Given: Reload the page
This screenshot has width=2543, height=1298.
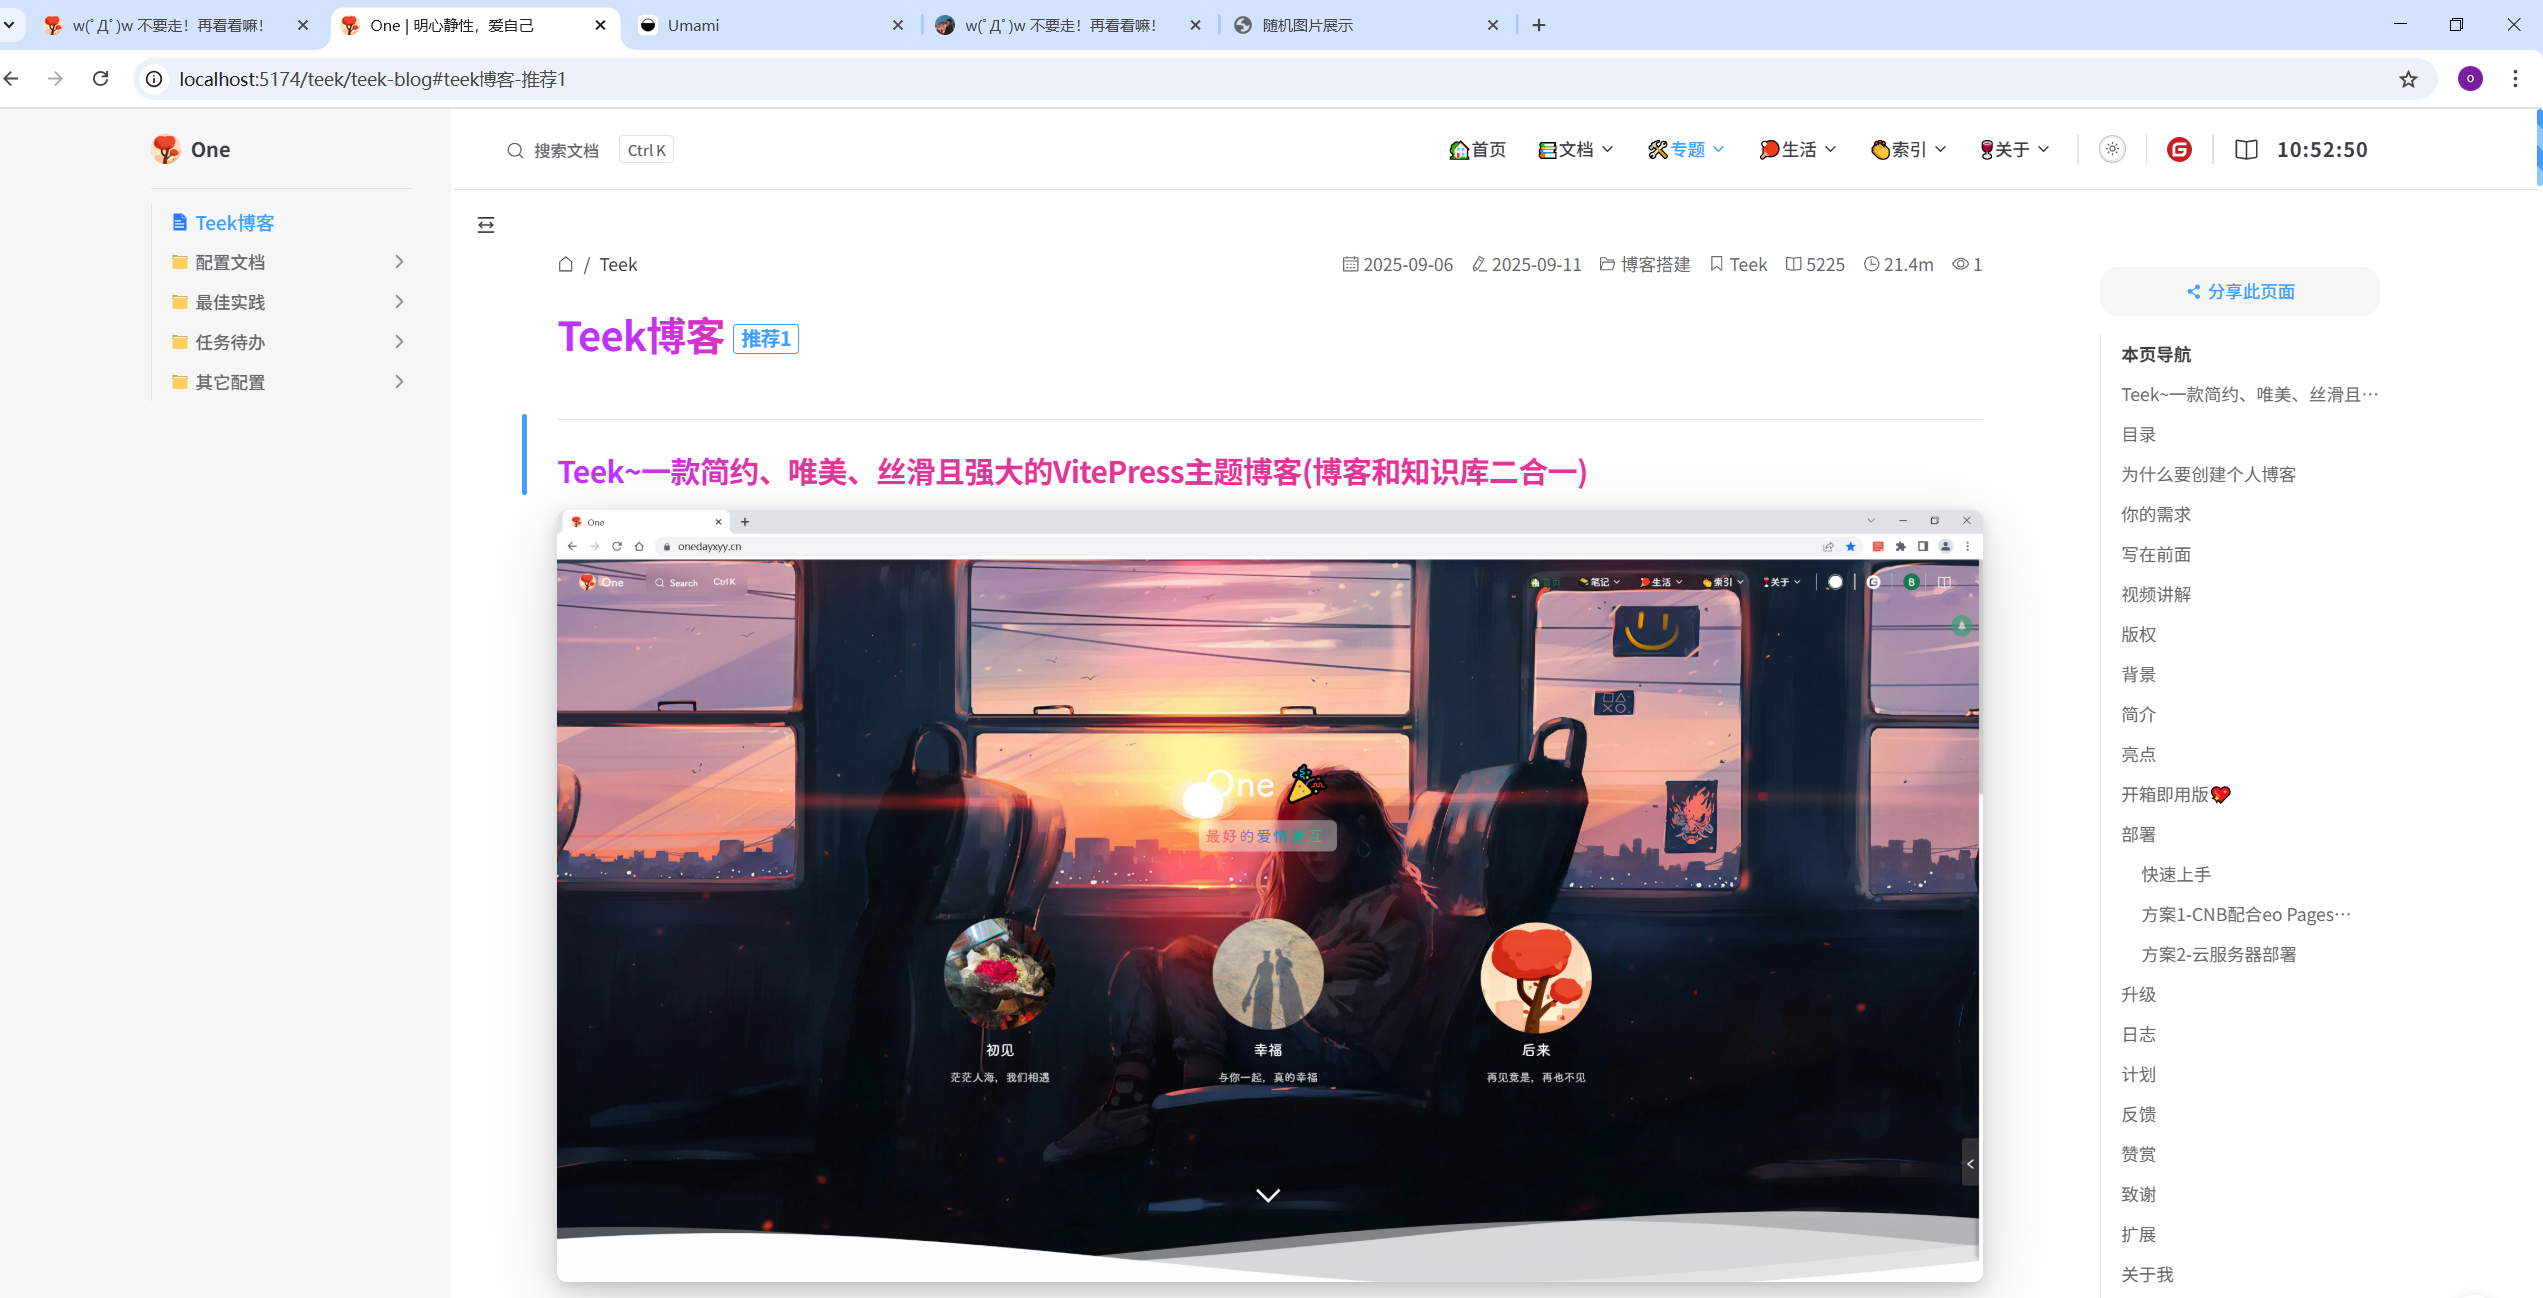Looking at the screenshot, I should [101, 78].
